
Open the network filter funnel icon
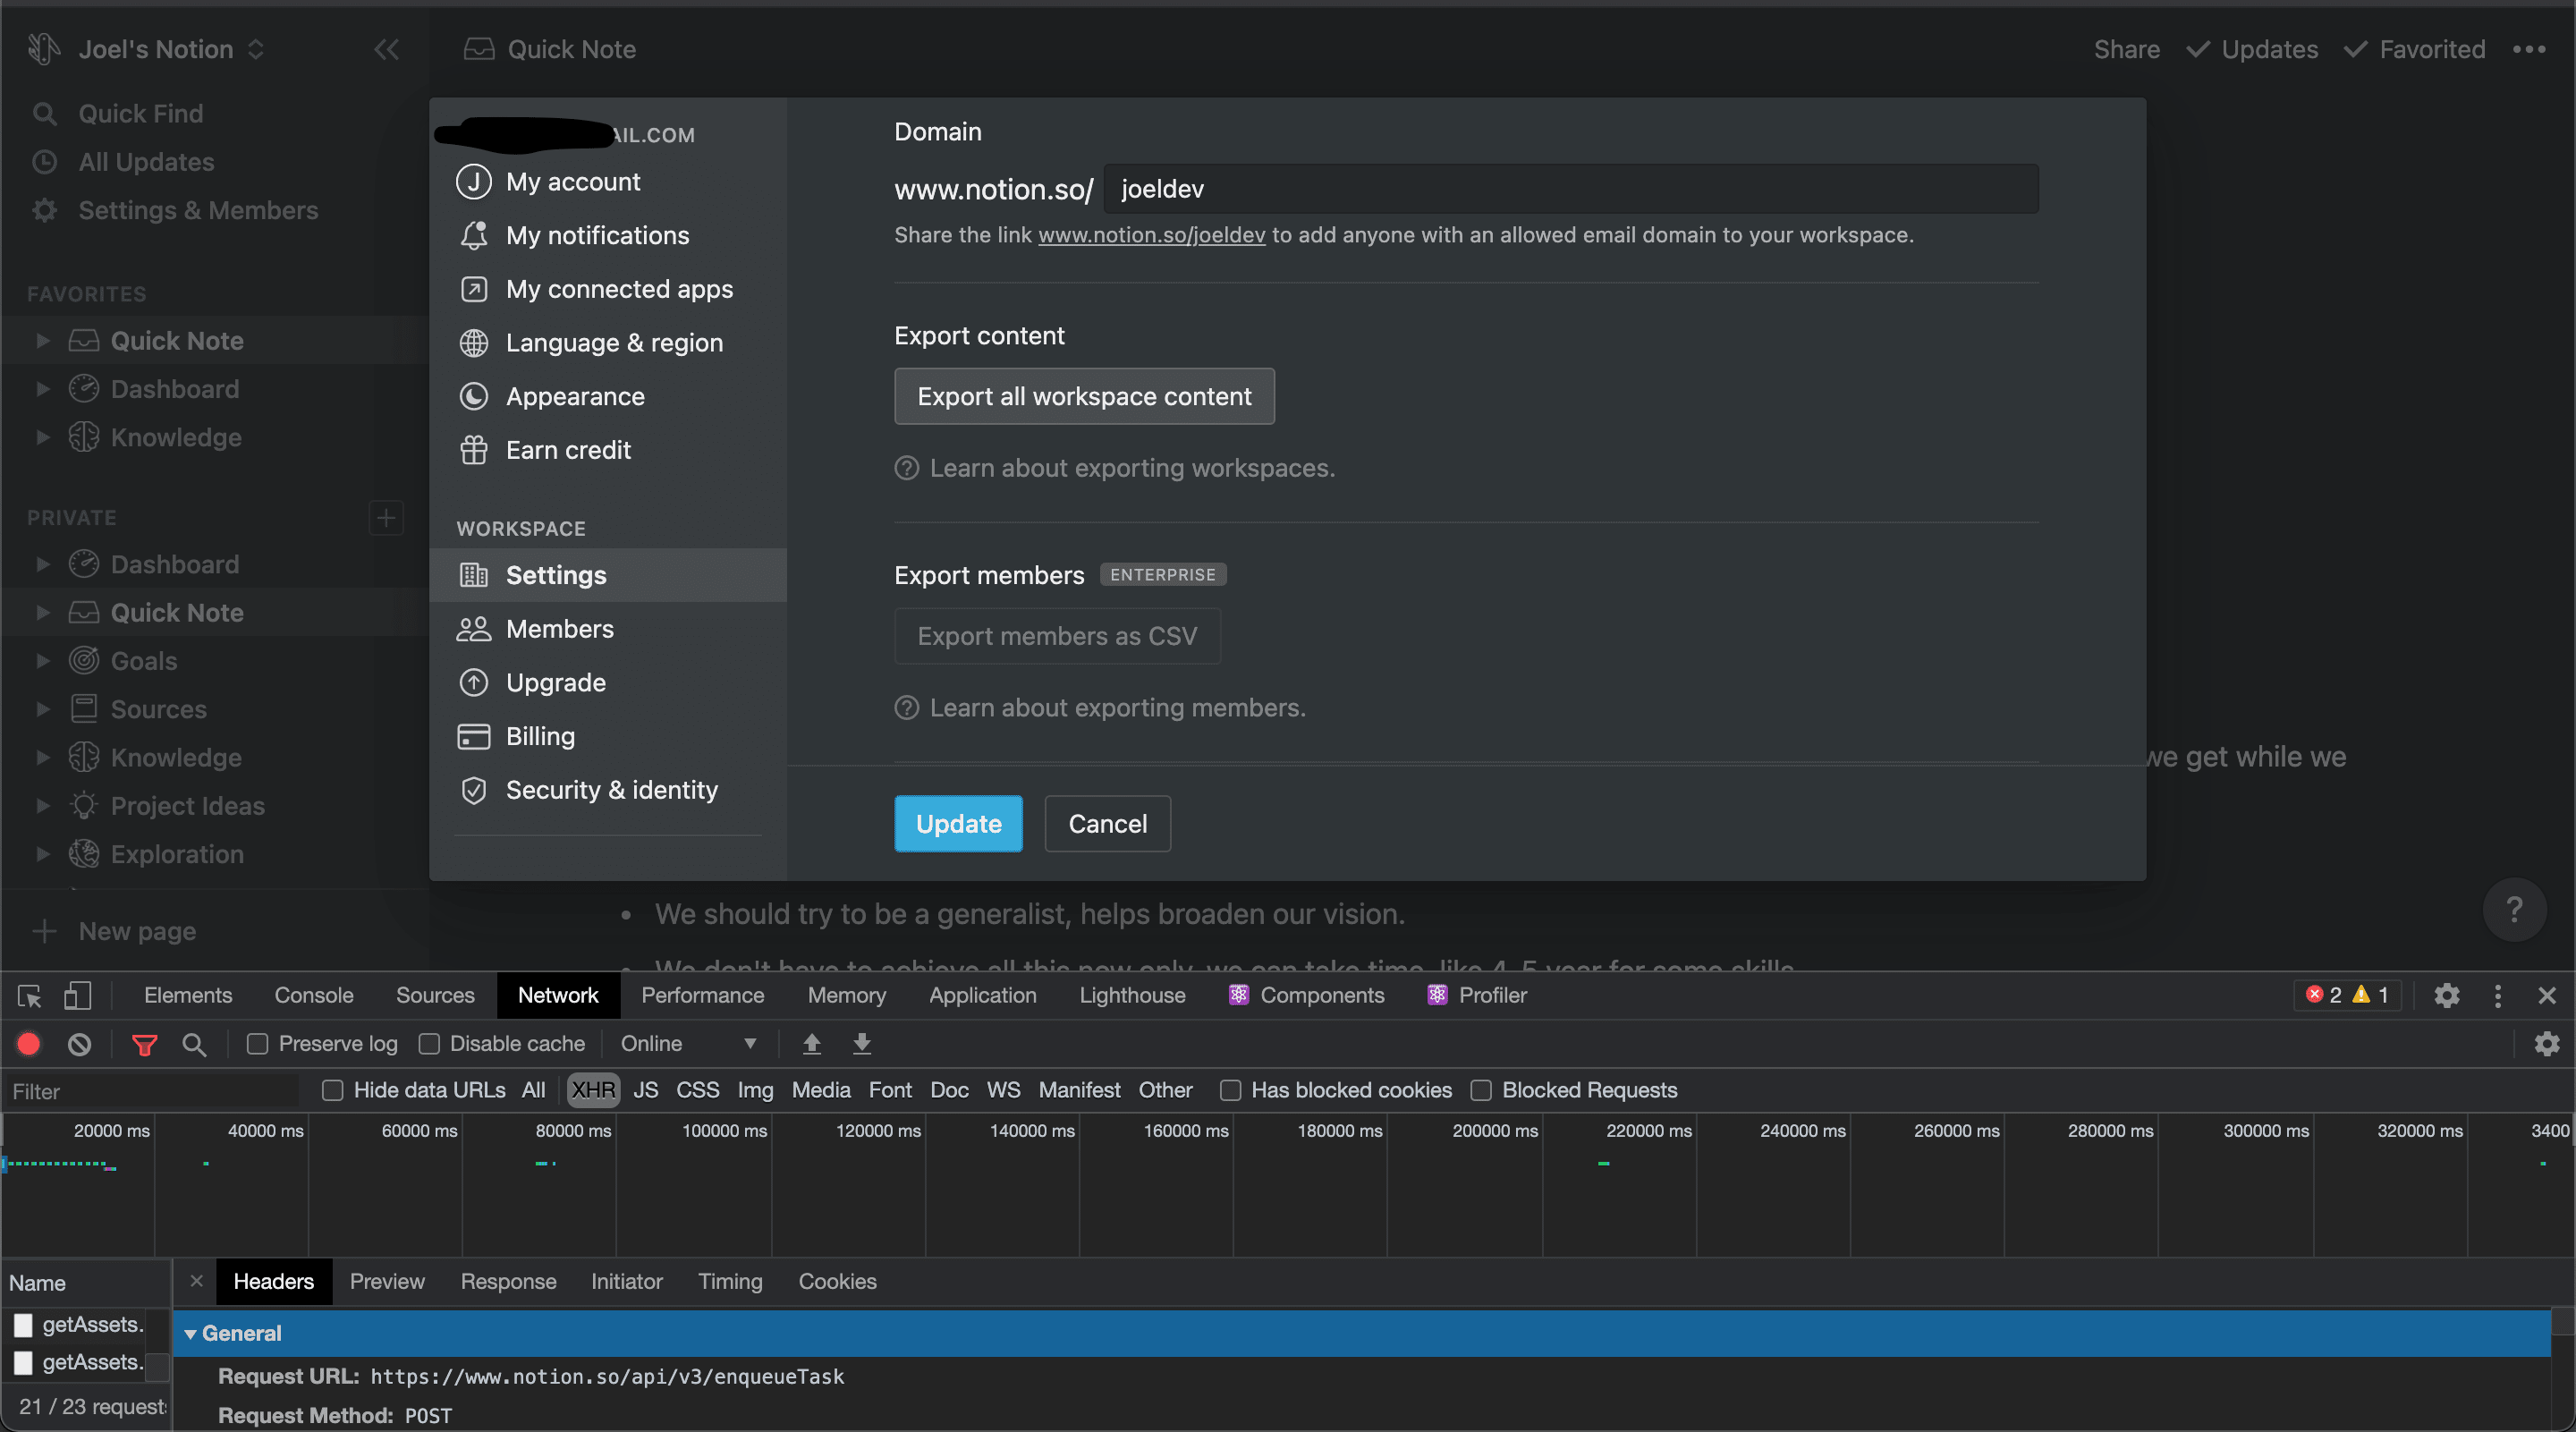(145, 1043)
